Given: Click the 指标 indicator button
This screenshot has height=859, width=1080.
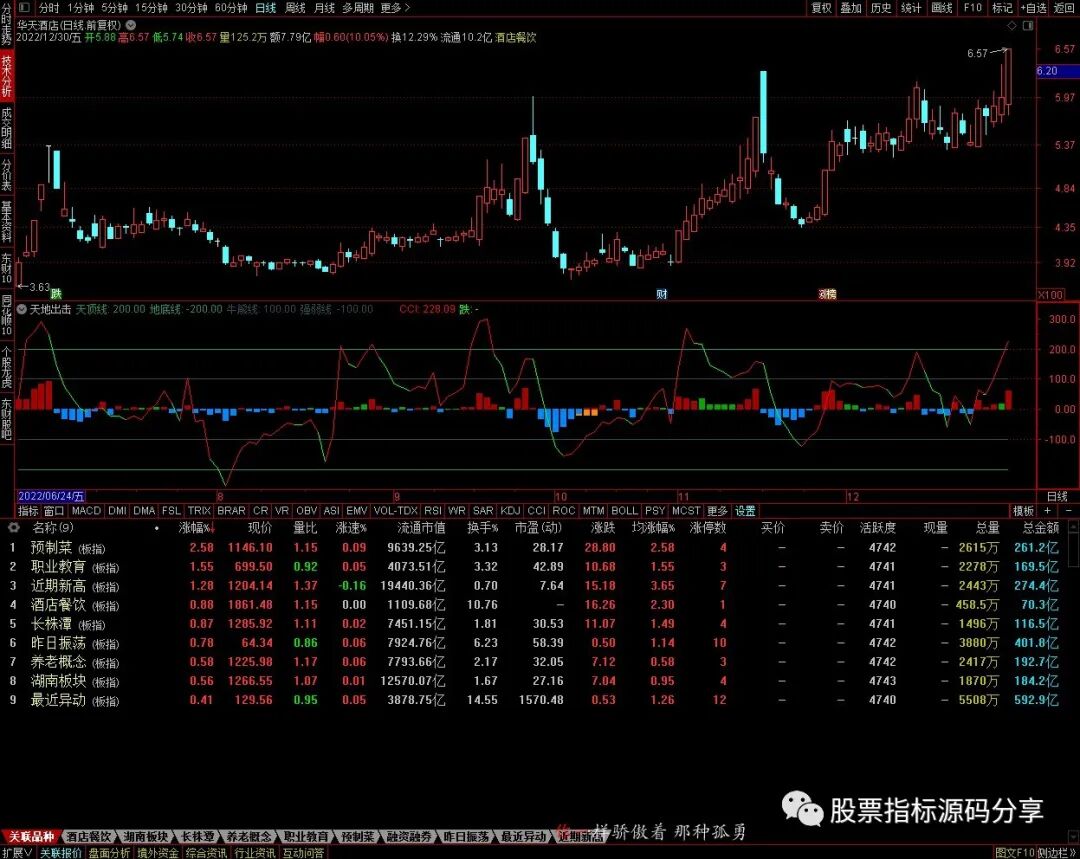Looking at the screenshot, I should click(28, 510).
